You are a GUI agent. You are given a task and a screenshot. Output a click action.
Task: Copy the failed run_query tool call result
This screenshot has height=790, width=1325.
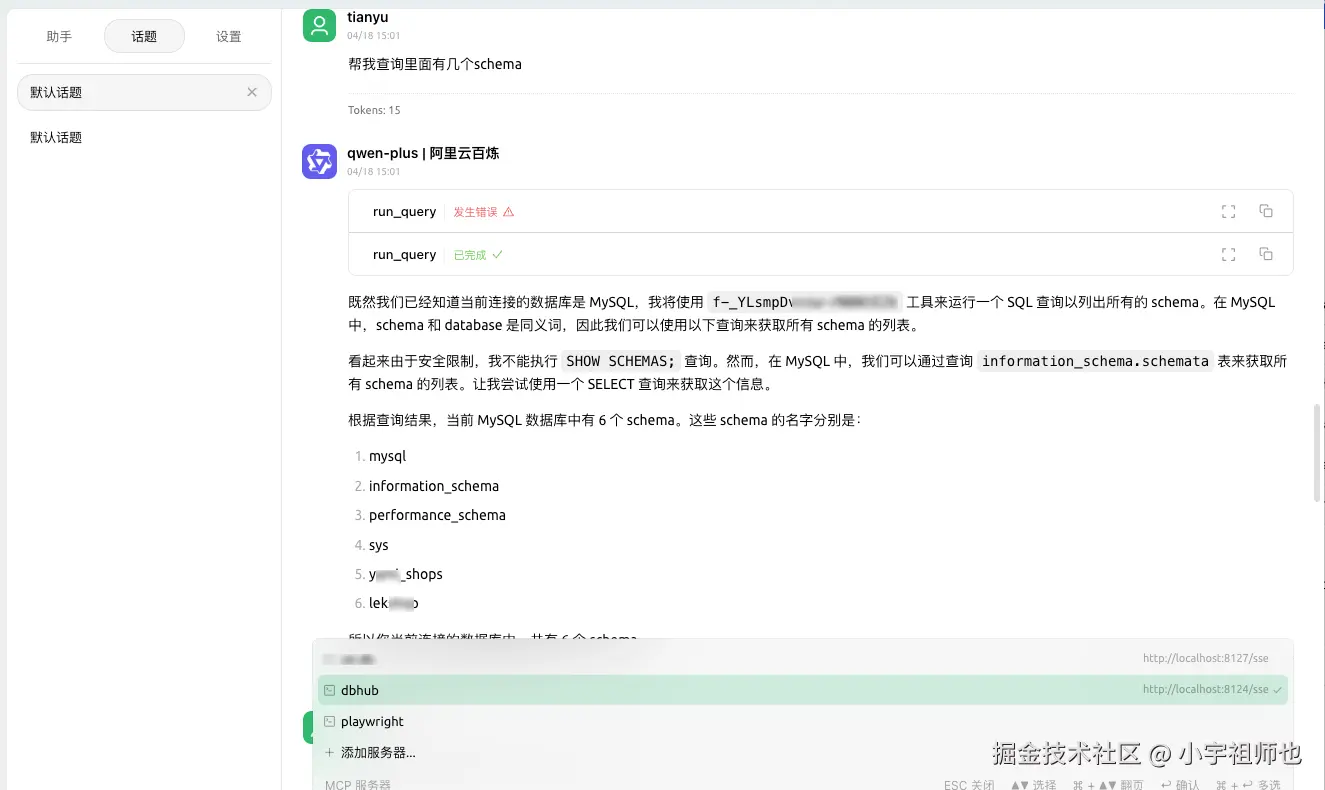pos(1266,211)
